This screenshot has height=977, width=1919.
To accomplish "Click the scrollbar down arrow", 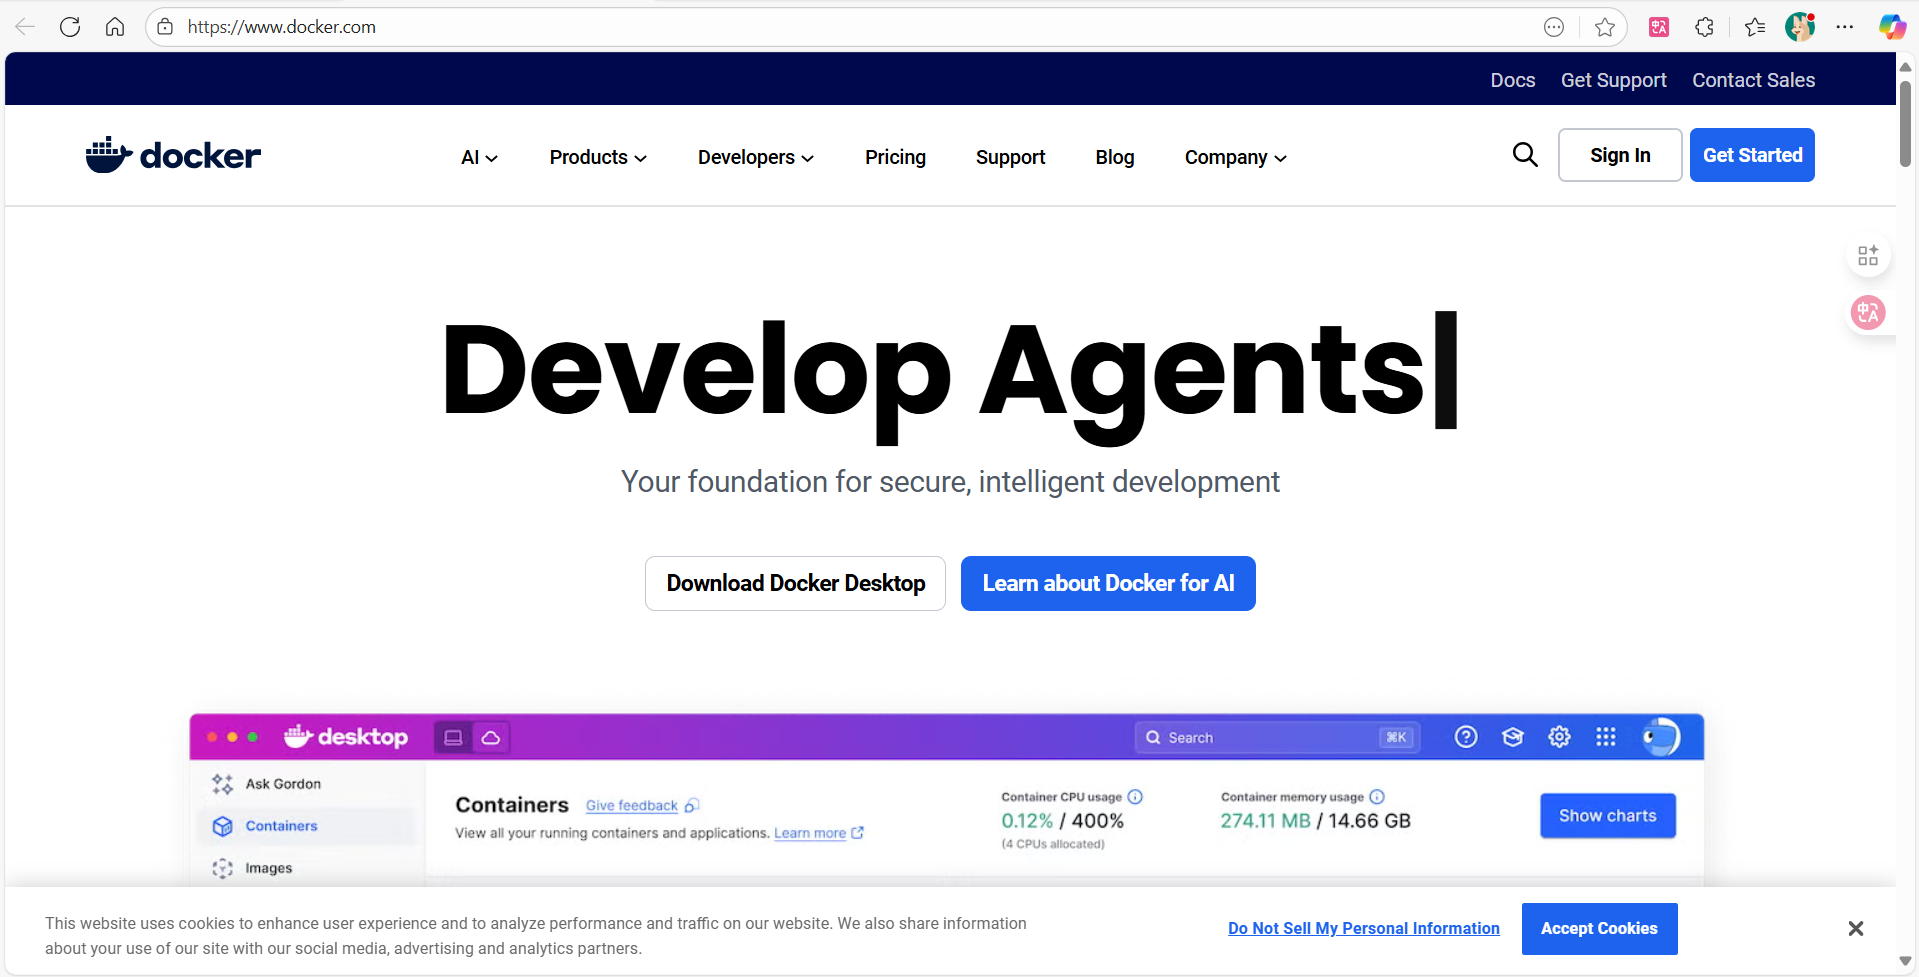I will (x=1905, y=961).
